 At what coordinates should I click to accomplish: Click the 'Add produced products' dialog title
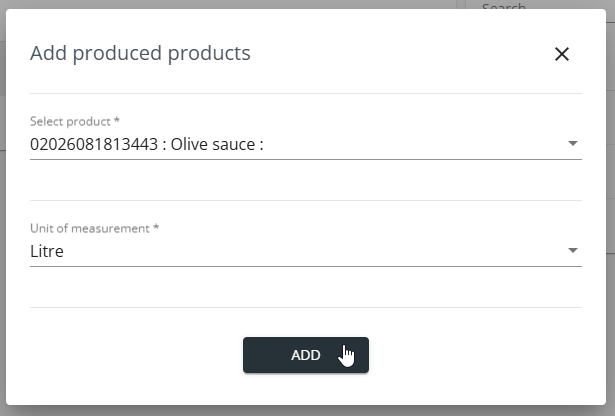point(140,53)
